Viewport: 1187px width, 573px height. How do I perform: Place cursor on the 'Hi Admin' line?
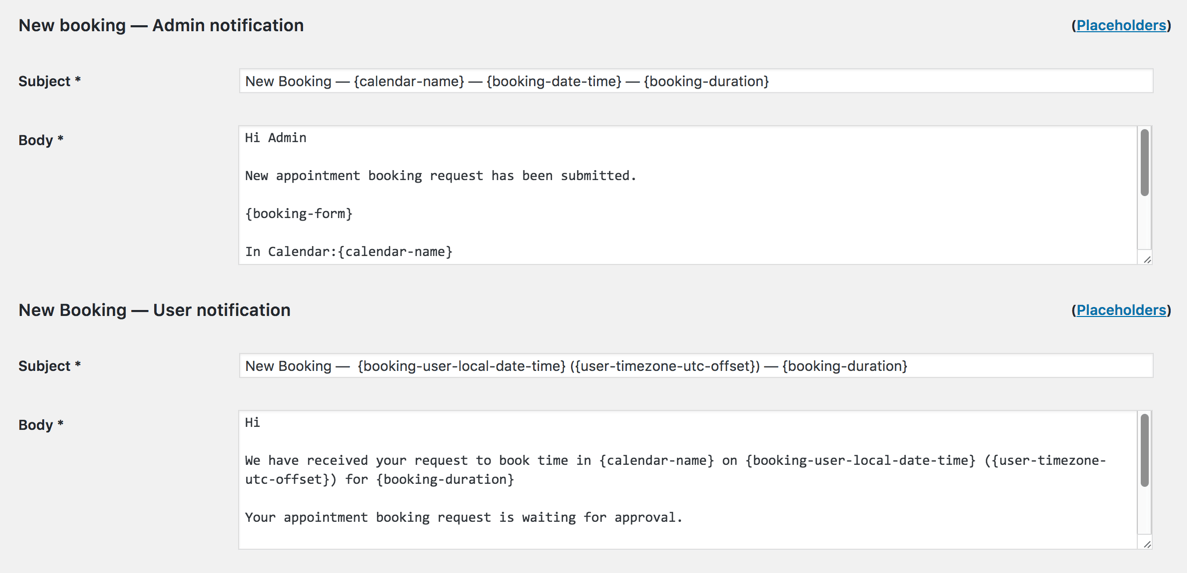tap(276, 138)
